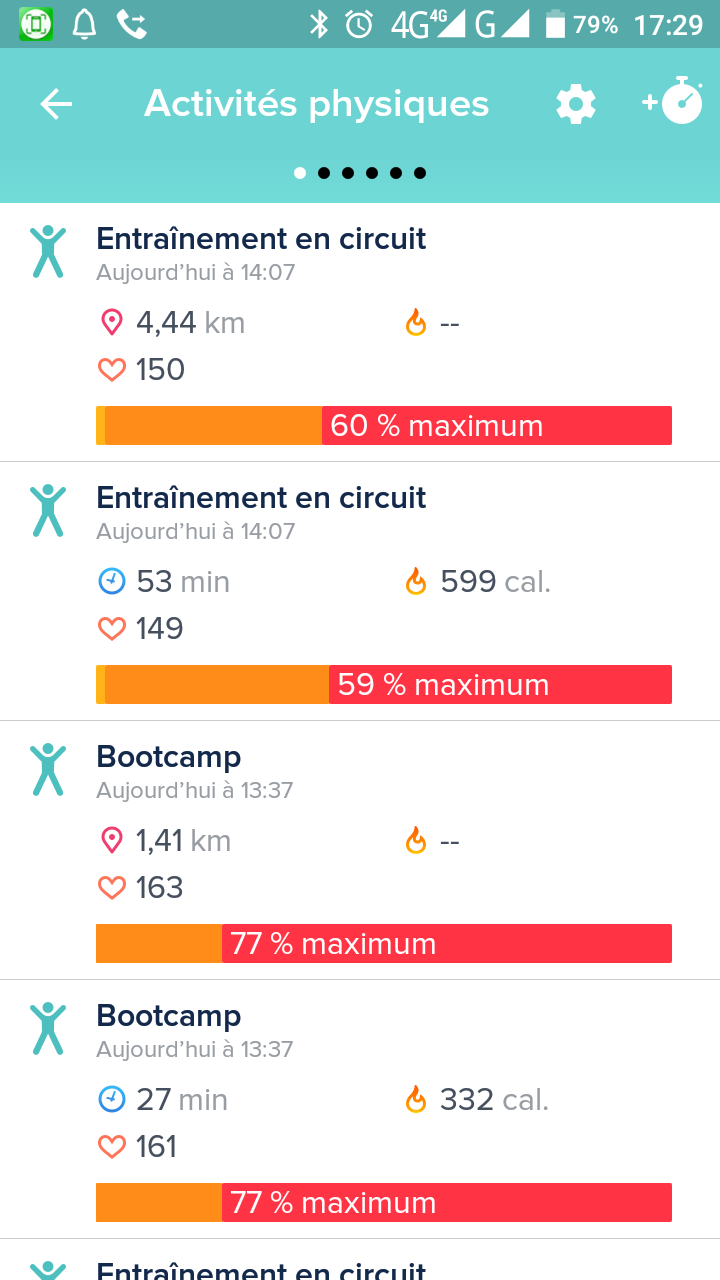Tap the heart icon showing 150 bpm
The width and height of the screenshot is (720, 1280).
point(112,369)
